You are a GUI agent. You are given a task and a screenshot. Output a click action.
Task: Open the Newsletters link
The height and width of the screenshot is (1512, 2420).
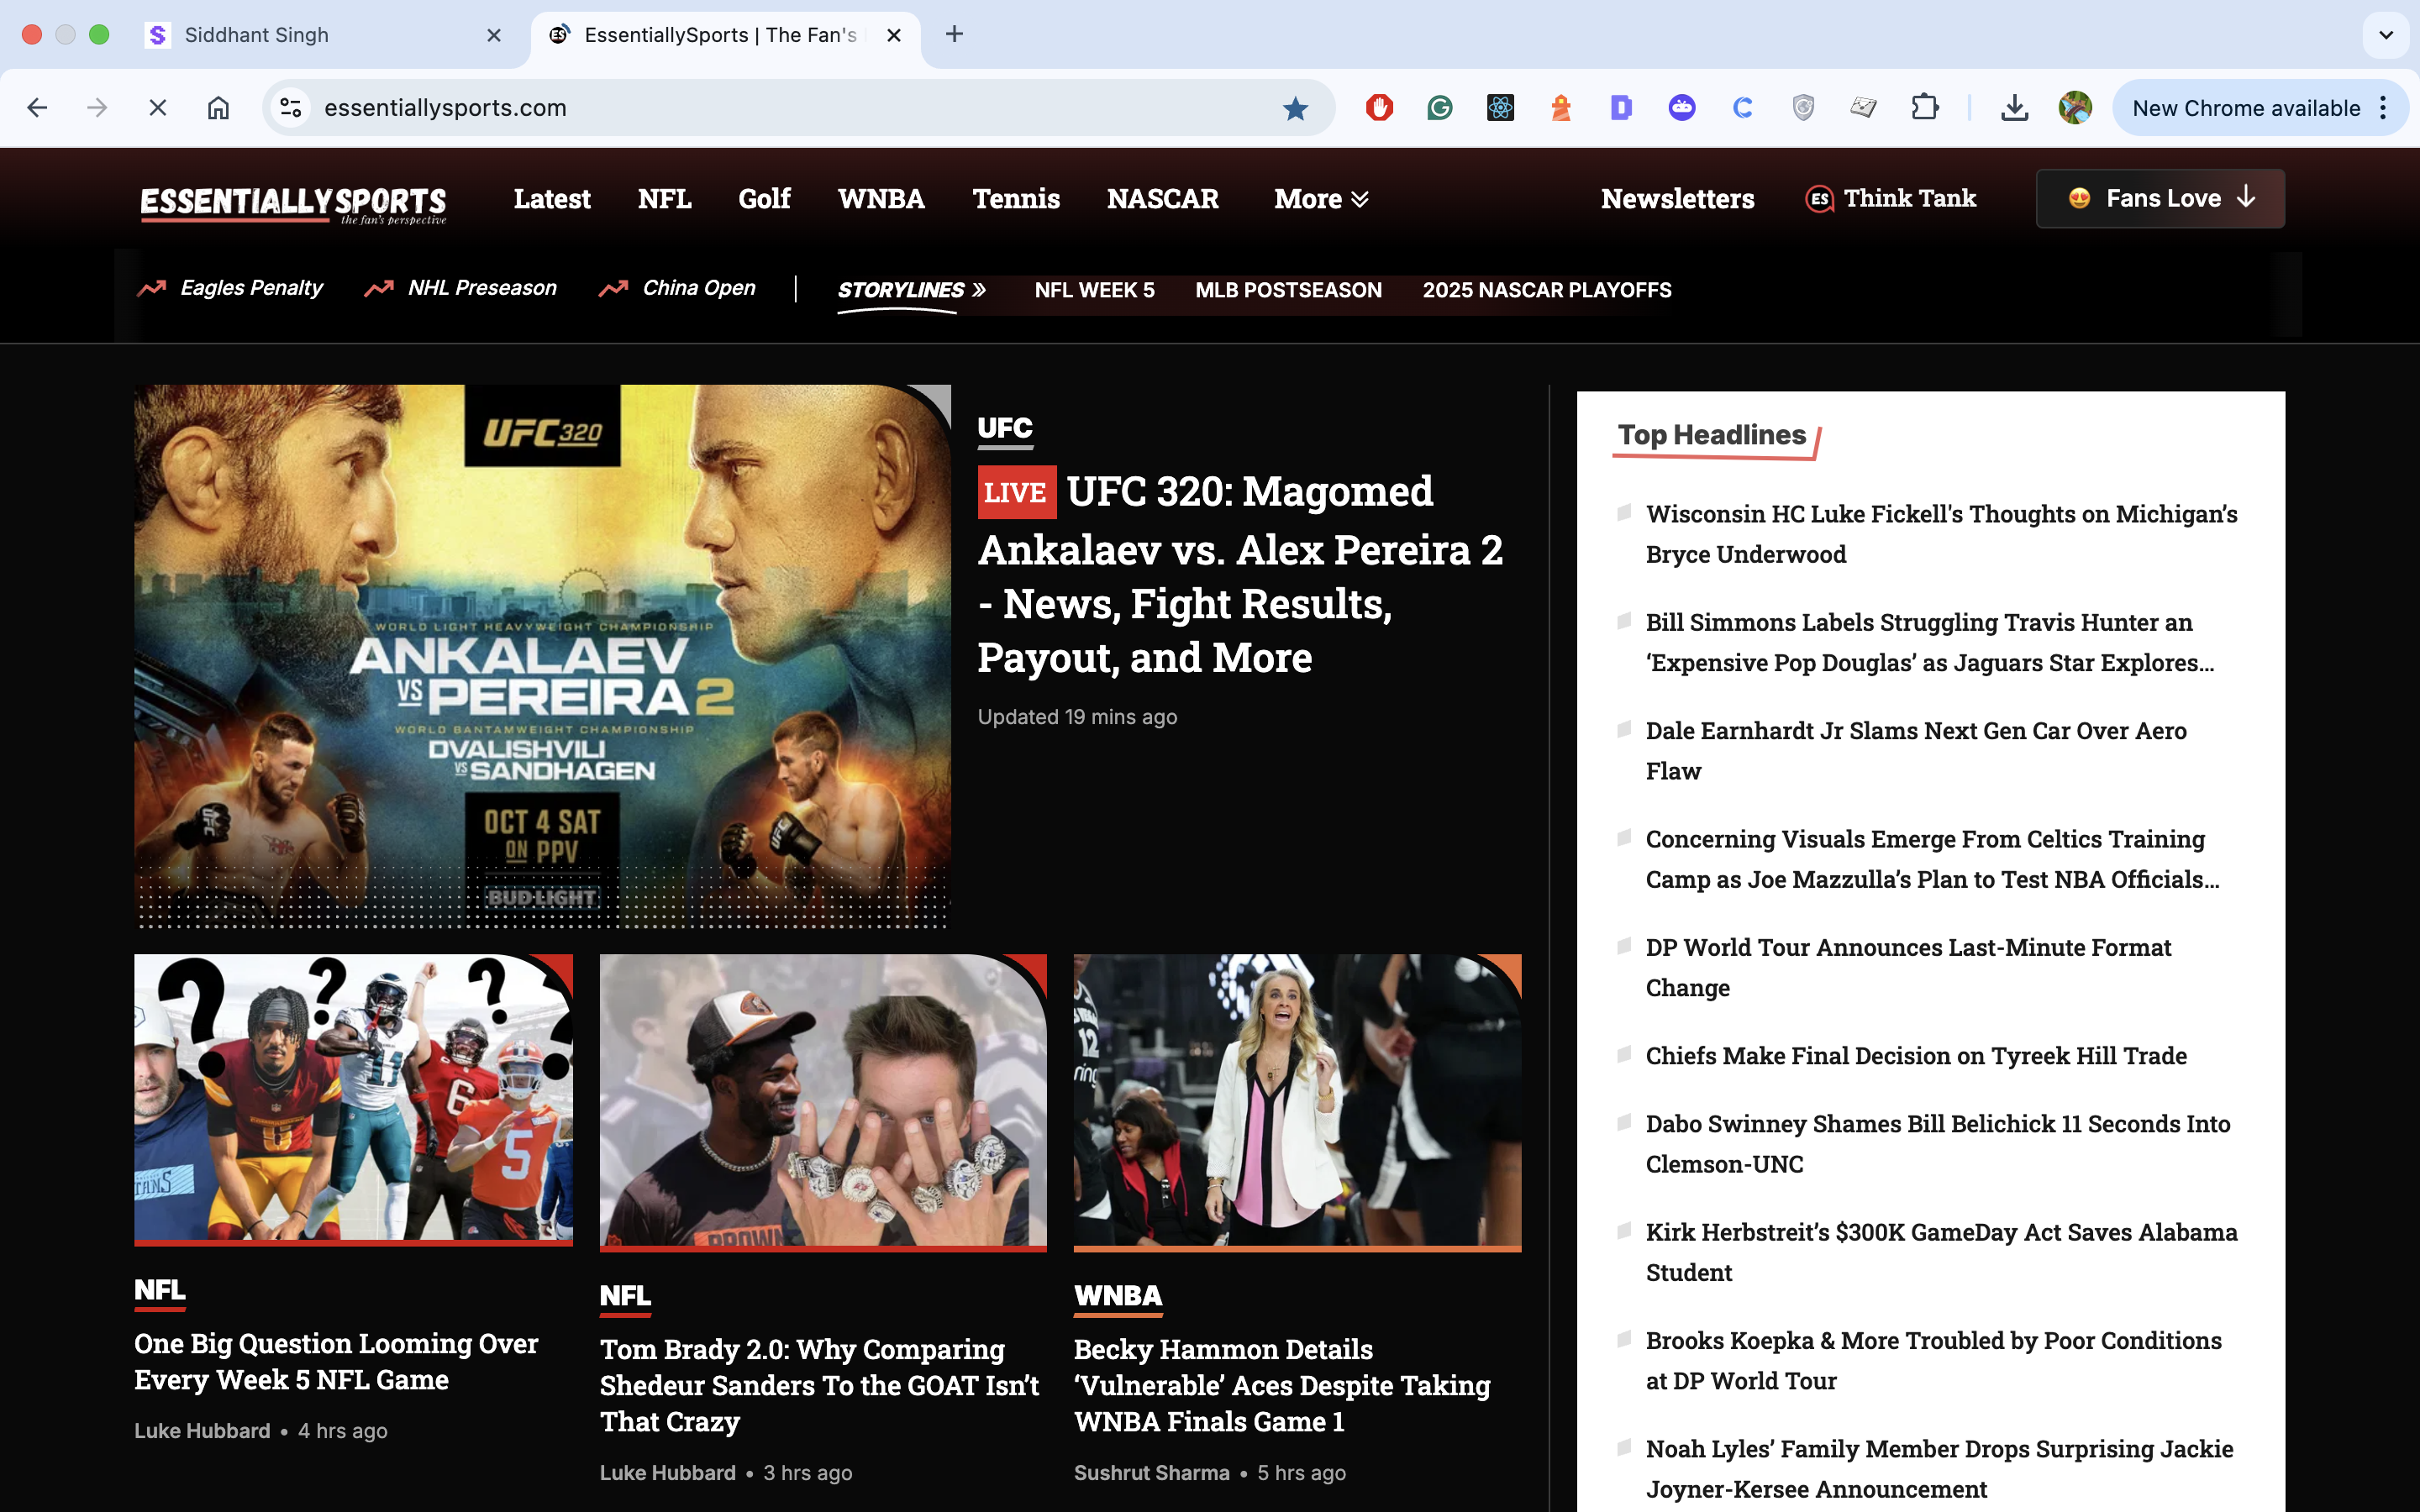tap(1677, 199)
